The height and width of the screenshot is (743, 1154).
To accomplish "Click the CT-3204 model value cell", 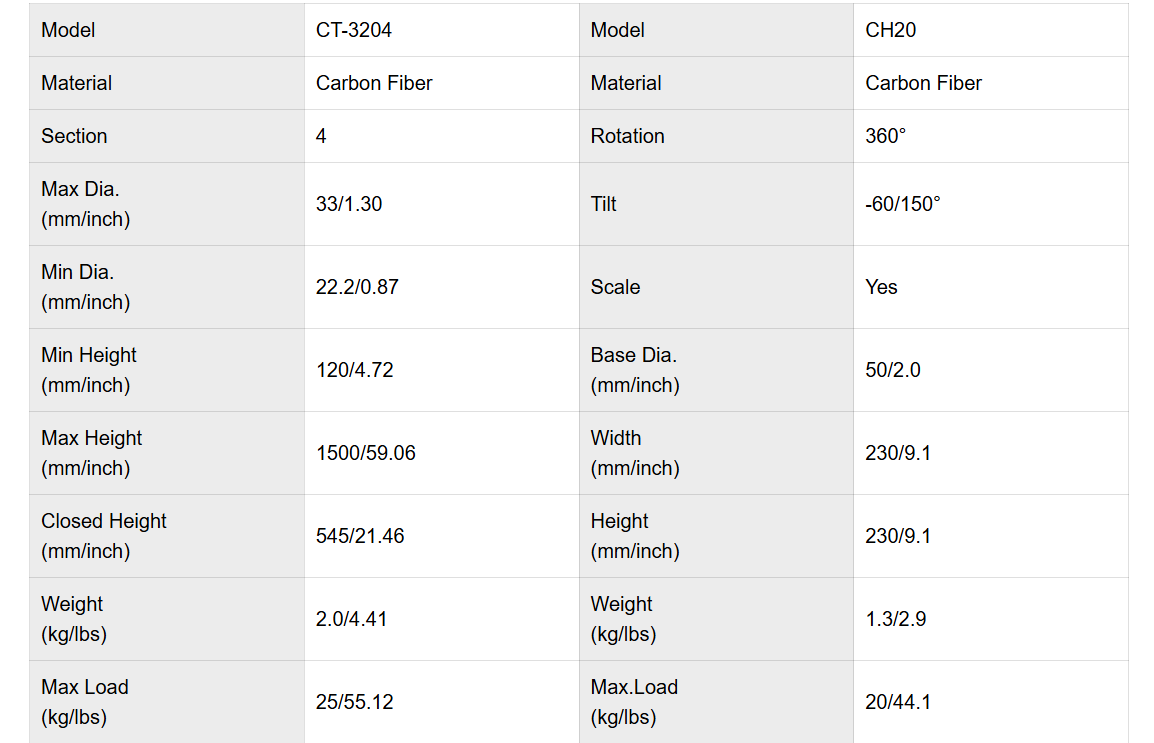I will (354, 30).
